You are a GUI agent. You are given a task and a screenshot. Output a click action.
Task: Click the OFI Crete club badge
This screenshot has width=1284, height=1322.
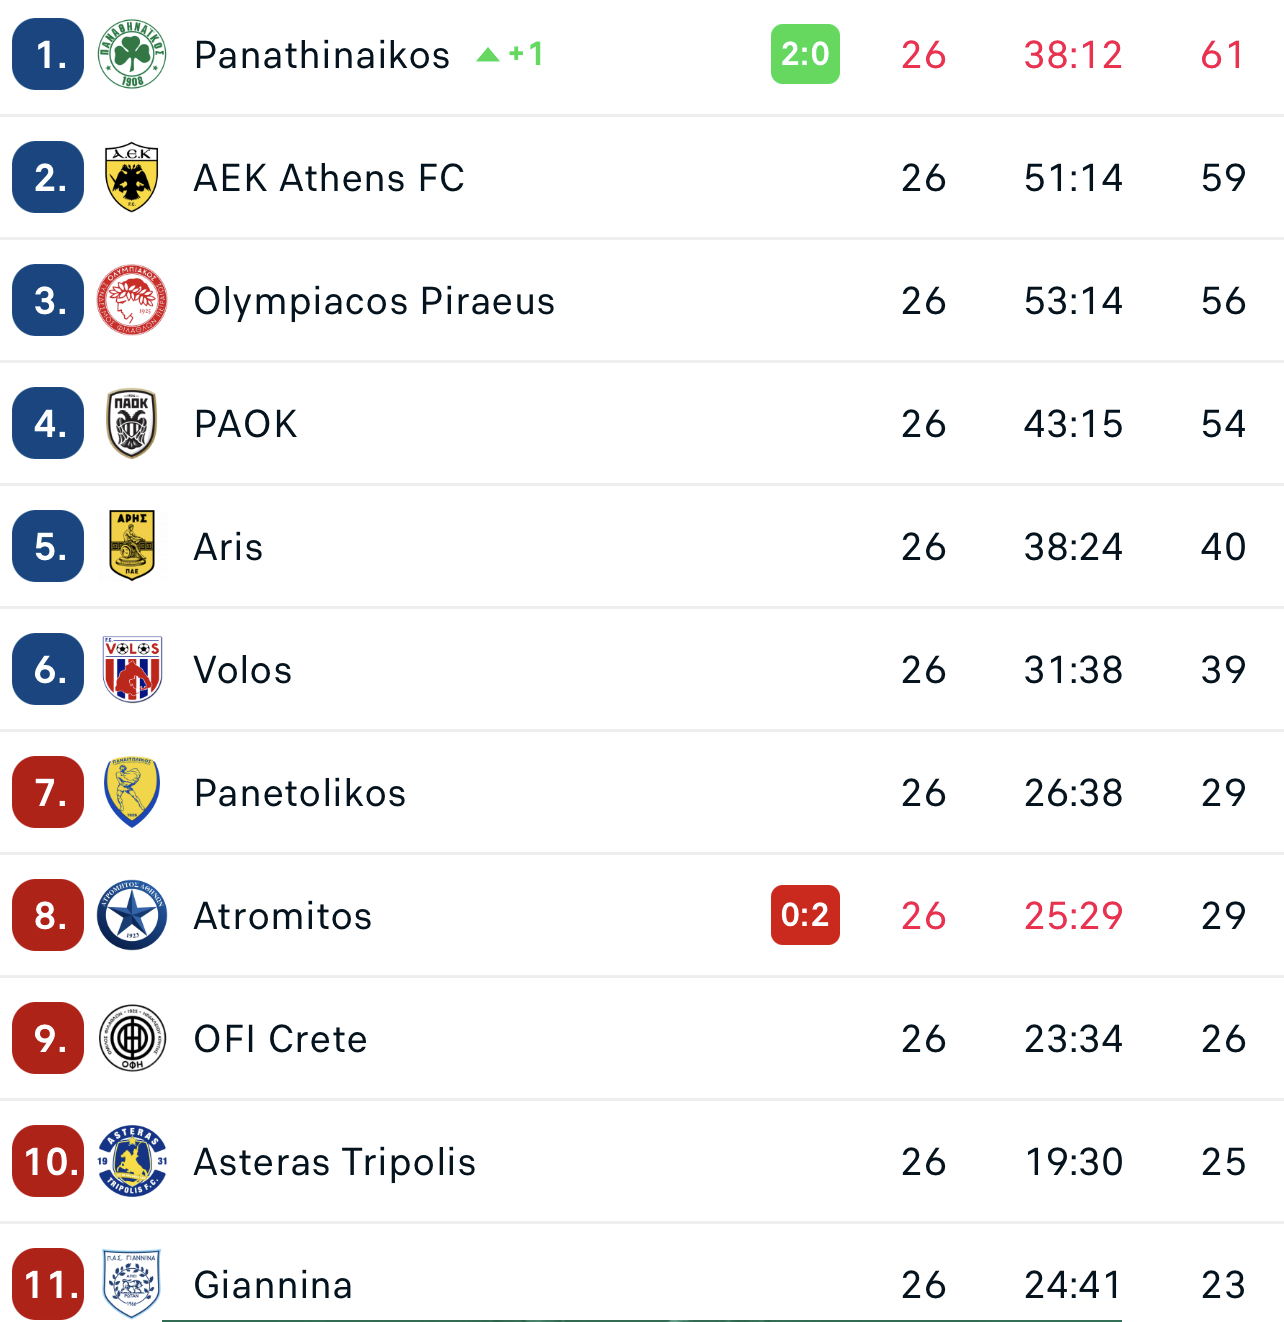point(132,1038)
